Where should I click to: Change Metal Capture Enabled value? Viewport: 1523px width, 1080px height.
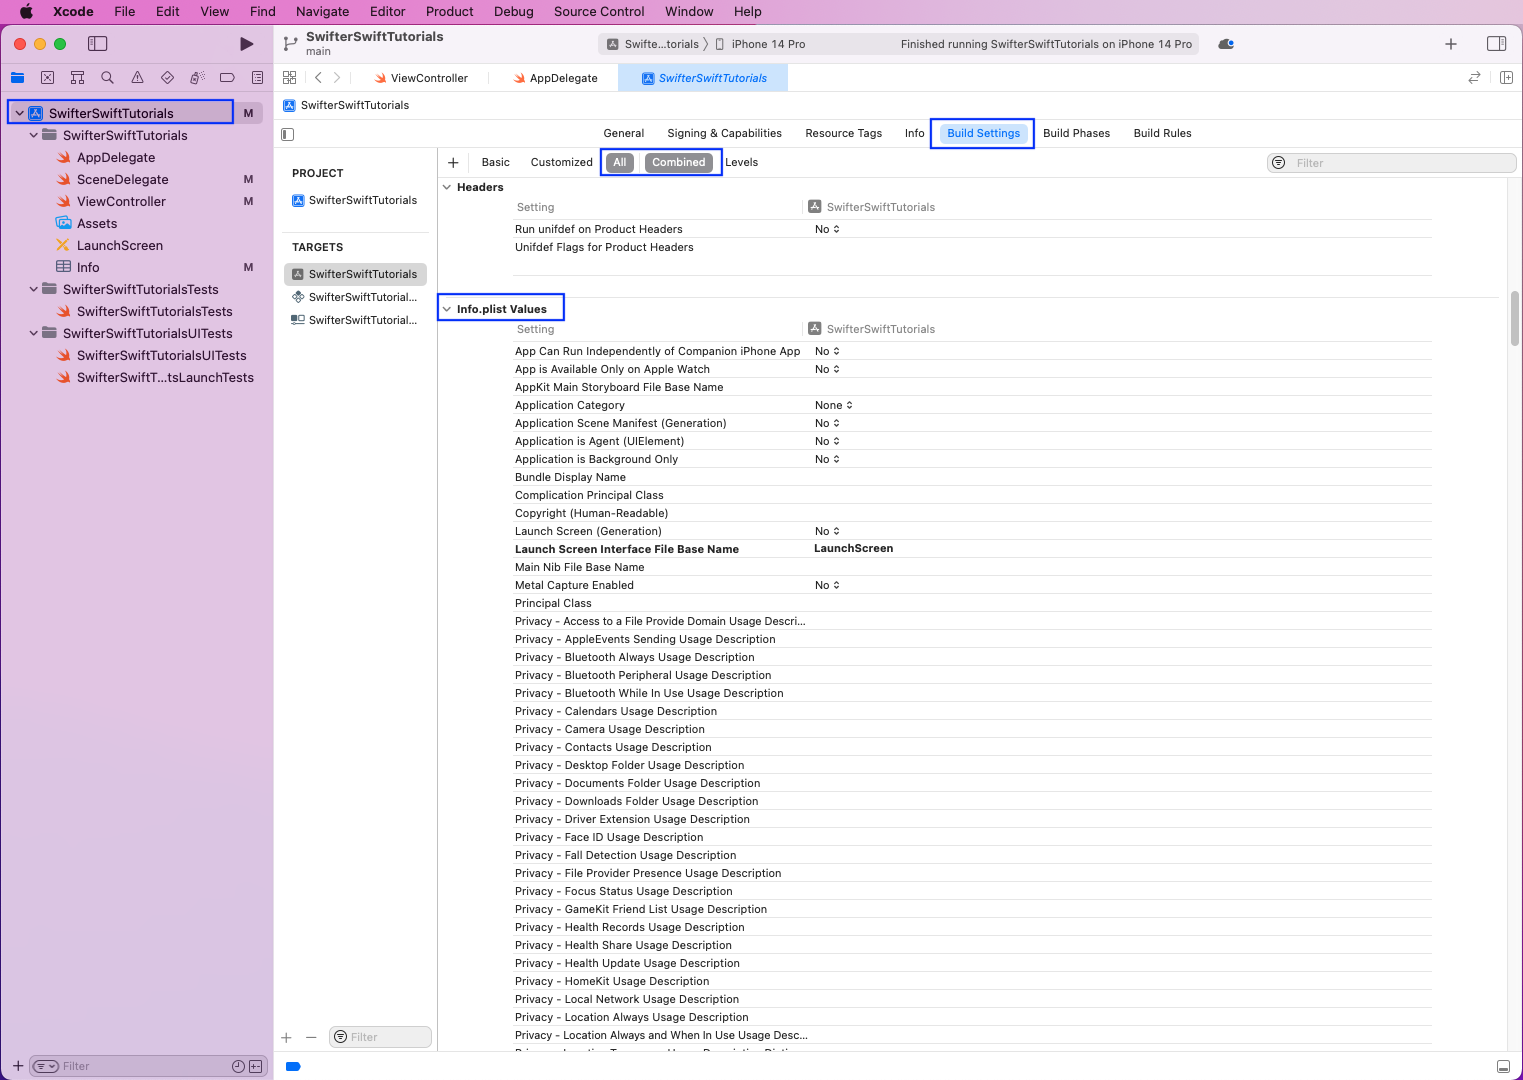click(x=827, y=585)
